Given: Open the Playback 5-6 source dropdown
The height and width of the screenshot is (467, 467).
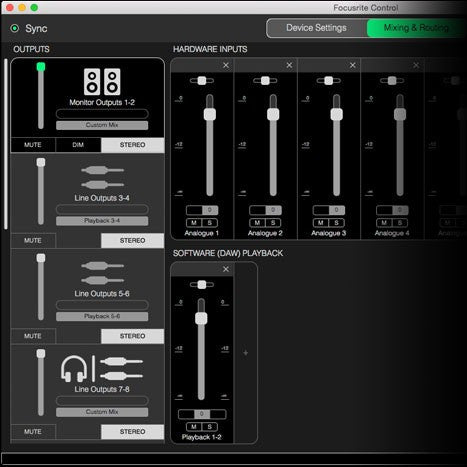Looking at the screenshot, I should [102, 316].
